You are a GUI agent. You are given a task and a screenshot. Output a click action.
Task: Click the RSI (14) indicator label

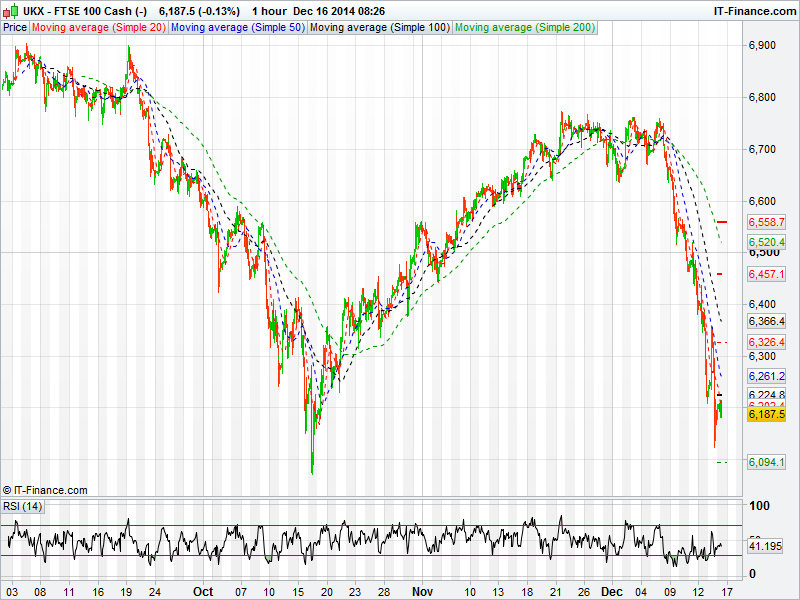pyautogui.click(x=23, y=506)
